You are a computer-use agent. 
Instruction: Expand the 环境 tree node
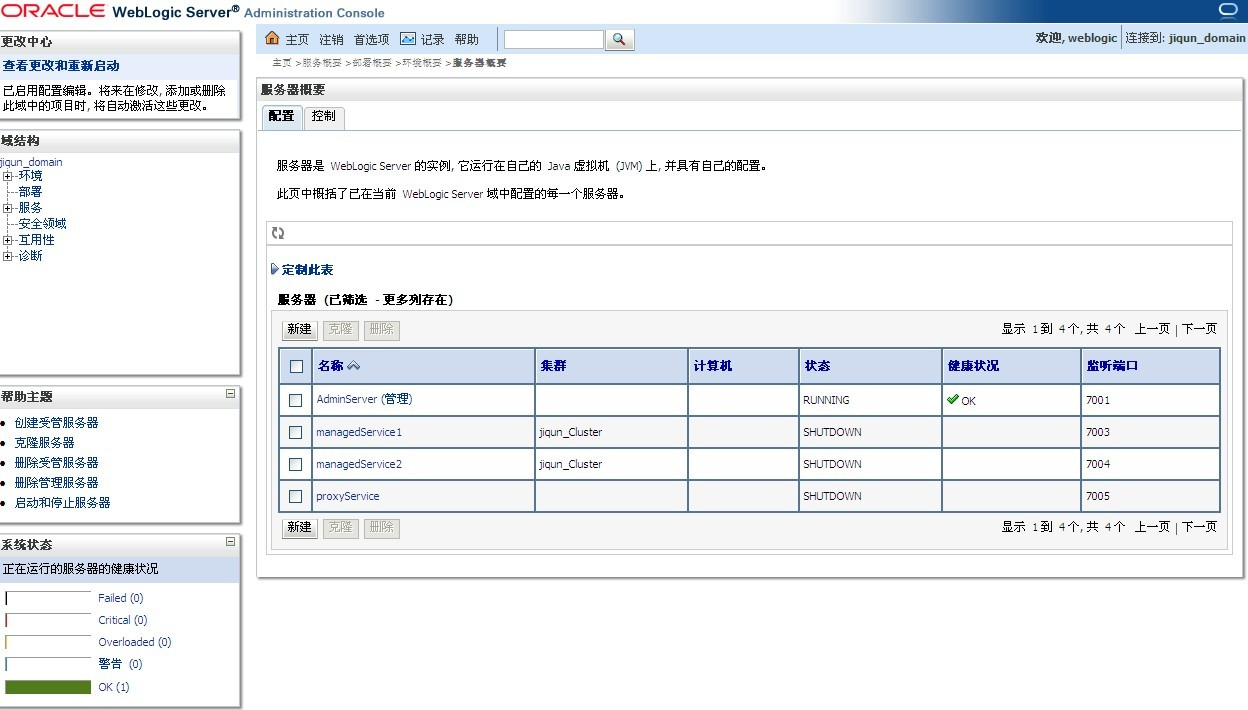pos(8,176)
